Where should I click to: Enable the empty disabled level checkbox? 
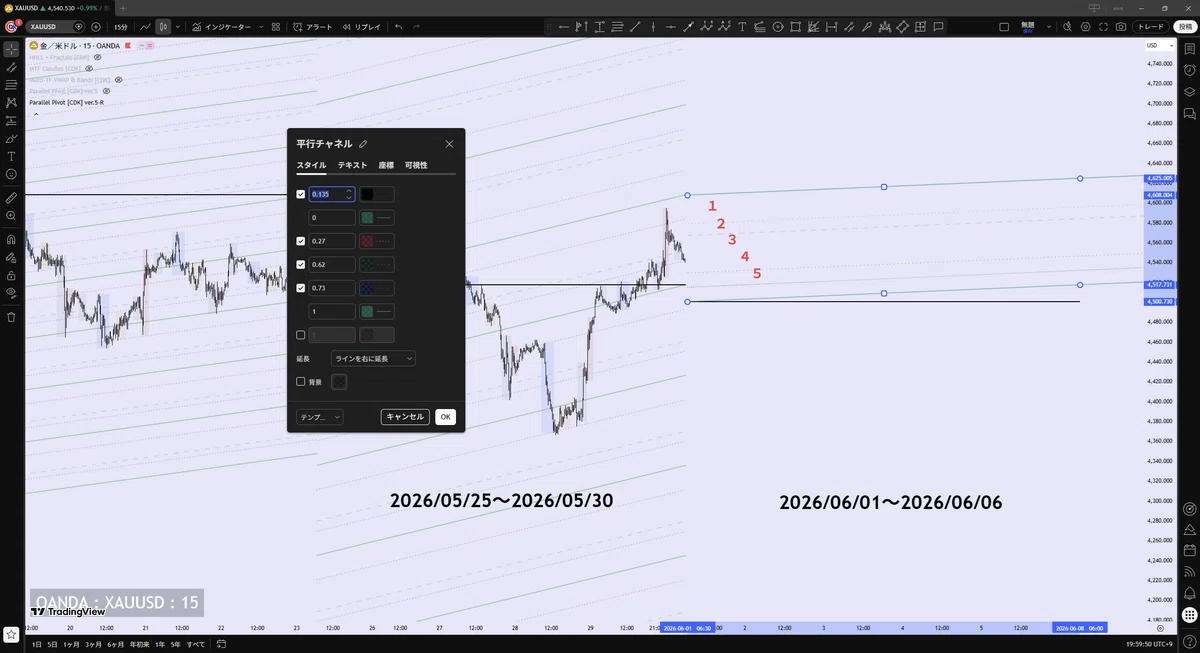point(301,335)
